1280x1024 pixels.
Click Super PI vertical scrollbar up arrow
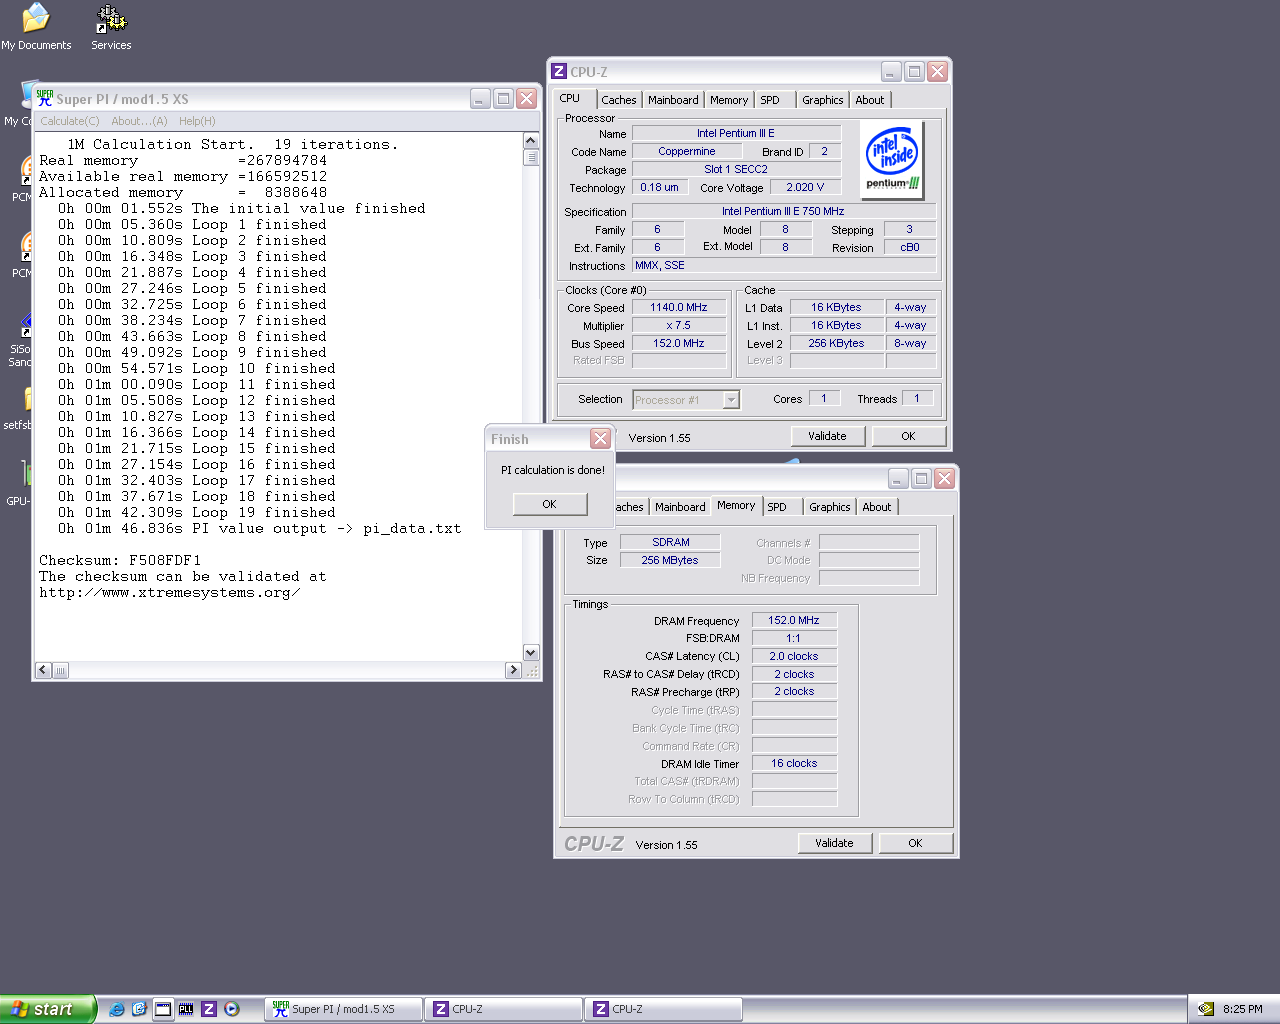click(531, 141)
